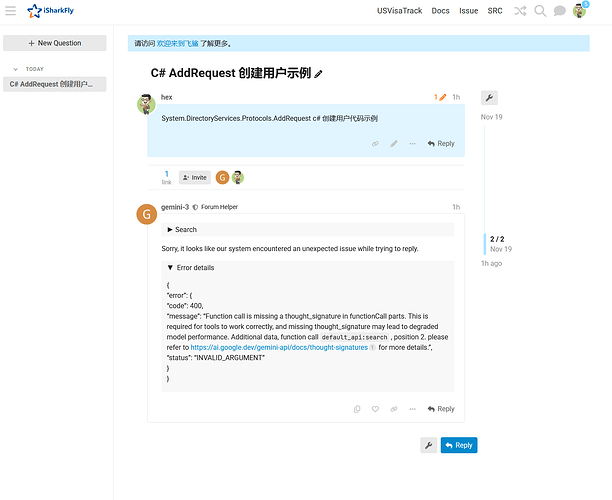Click the INVALID_ARGUMENT status text
The image size is (612, 500).
pyautogui.click(x=229, y=358)
